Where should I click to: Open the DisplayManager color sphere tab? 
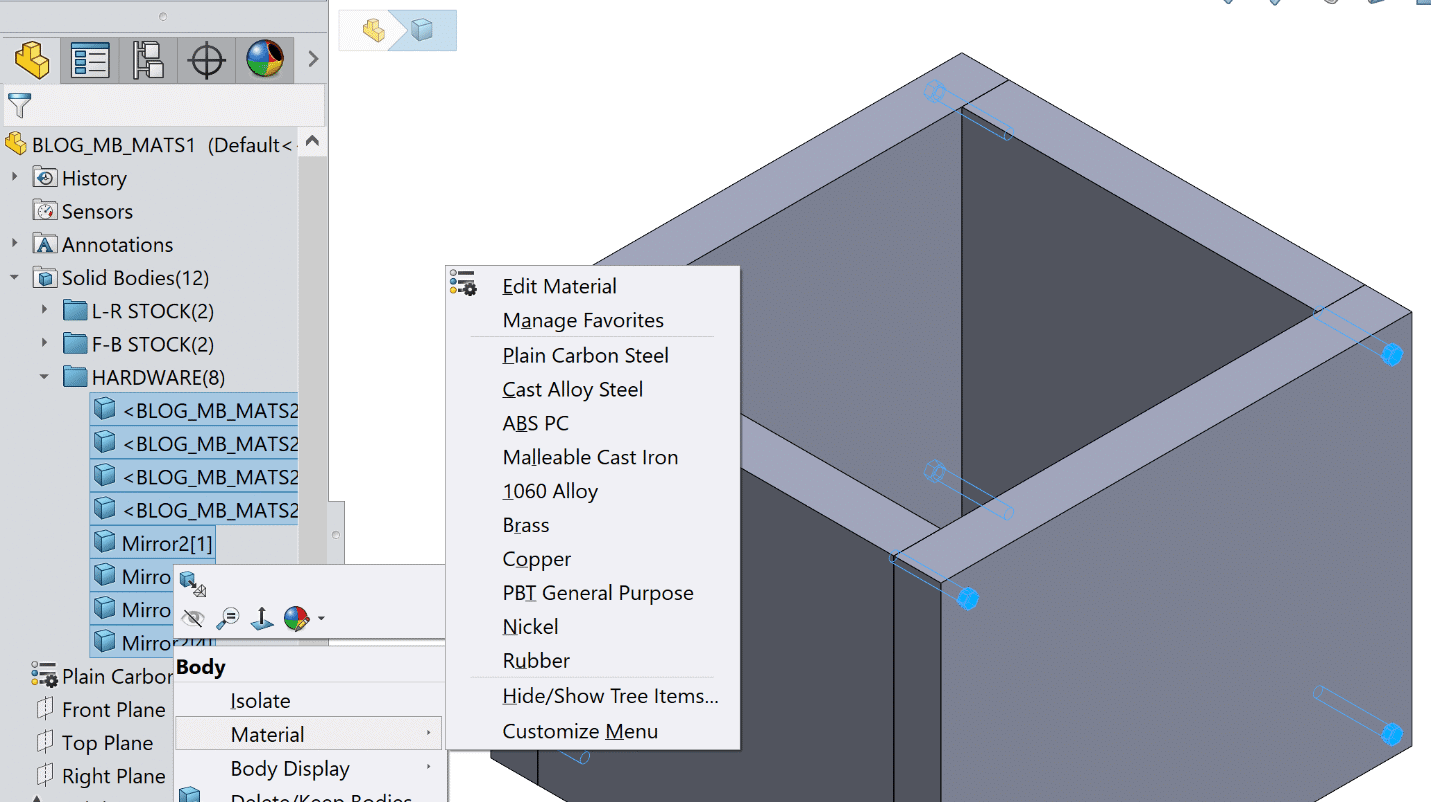265,60
